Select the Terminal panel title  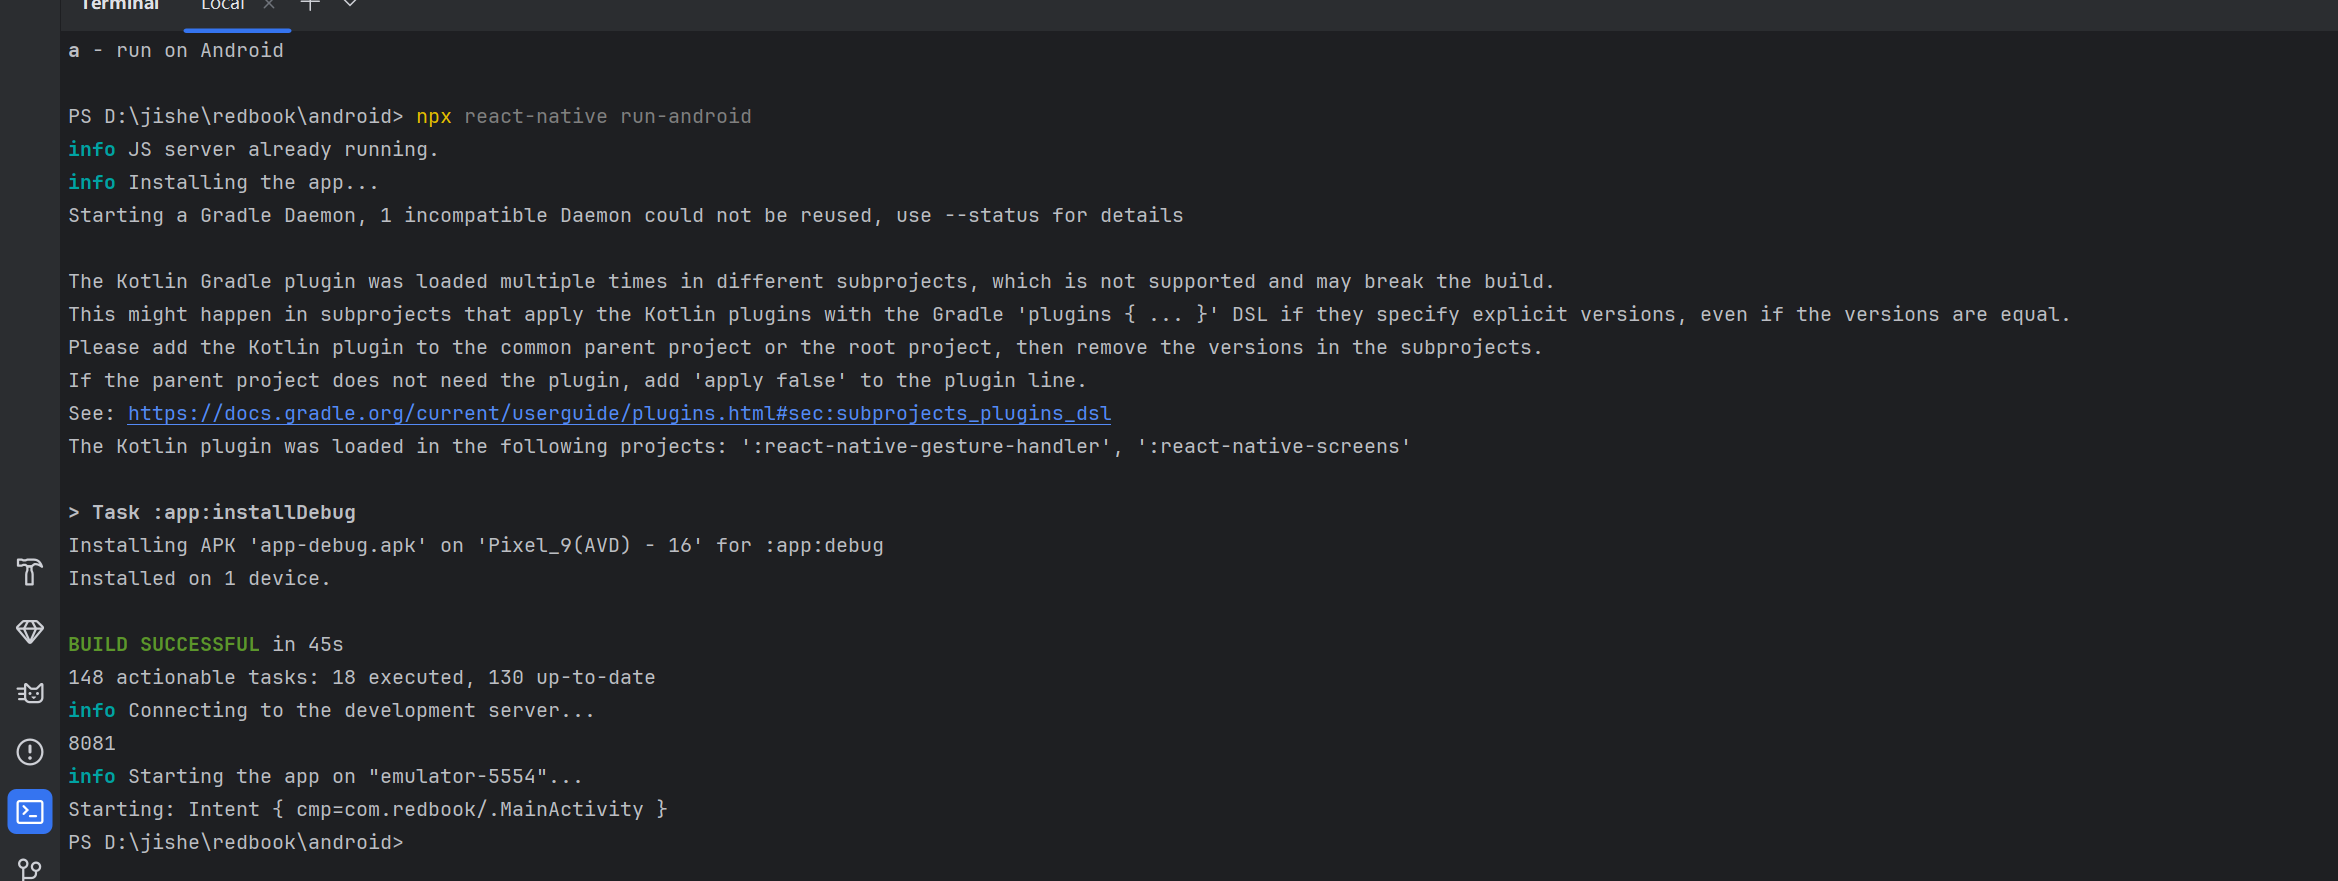pos(119,6)
